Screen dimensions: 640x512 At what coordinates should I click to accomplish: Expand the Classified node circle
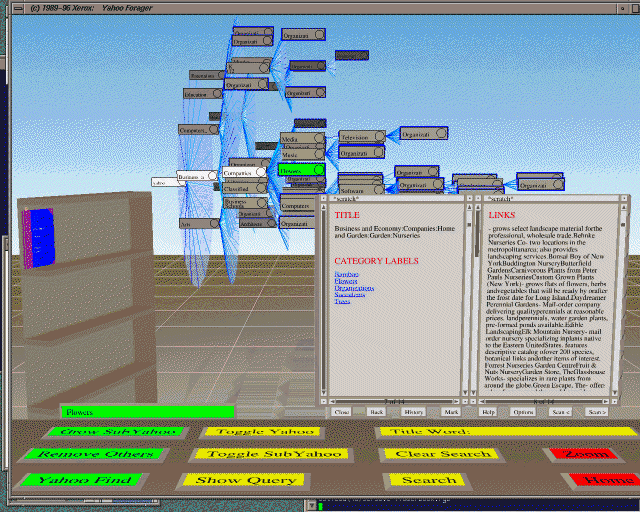pyautogui.click(x=261, y=188)
